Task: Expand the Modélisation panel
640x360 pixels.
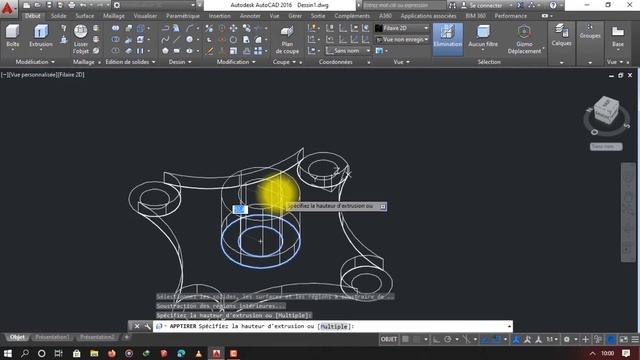Action: (35, 62)
